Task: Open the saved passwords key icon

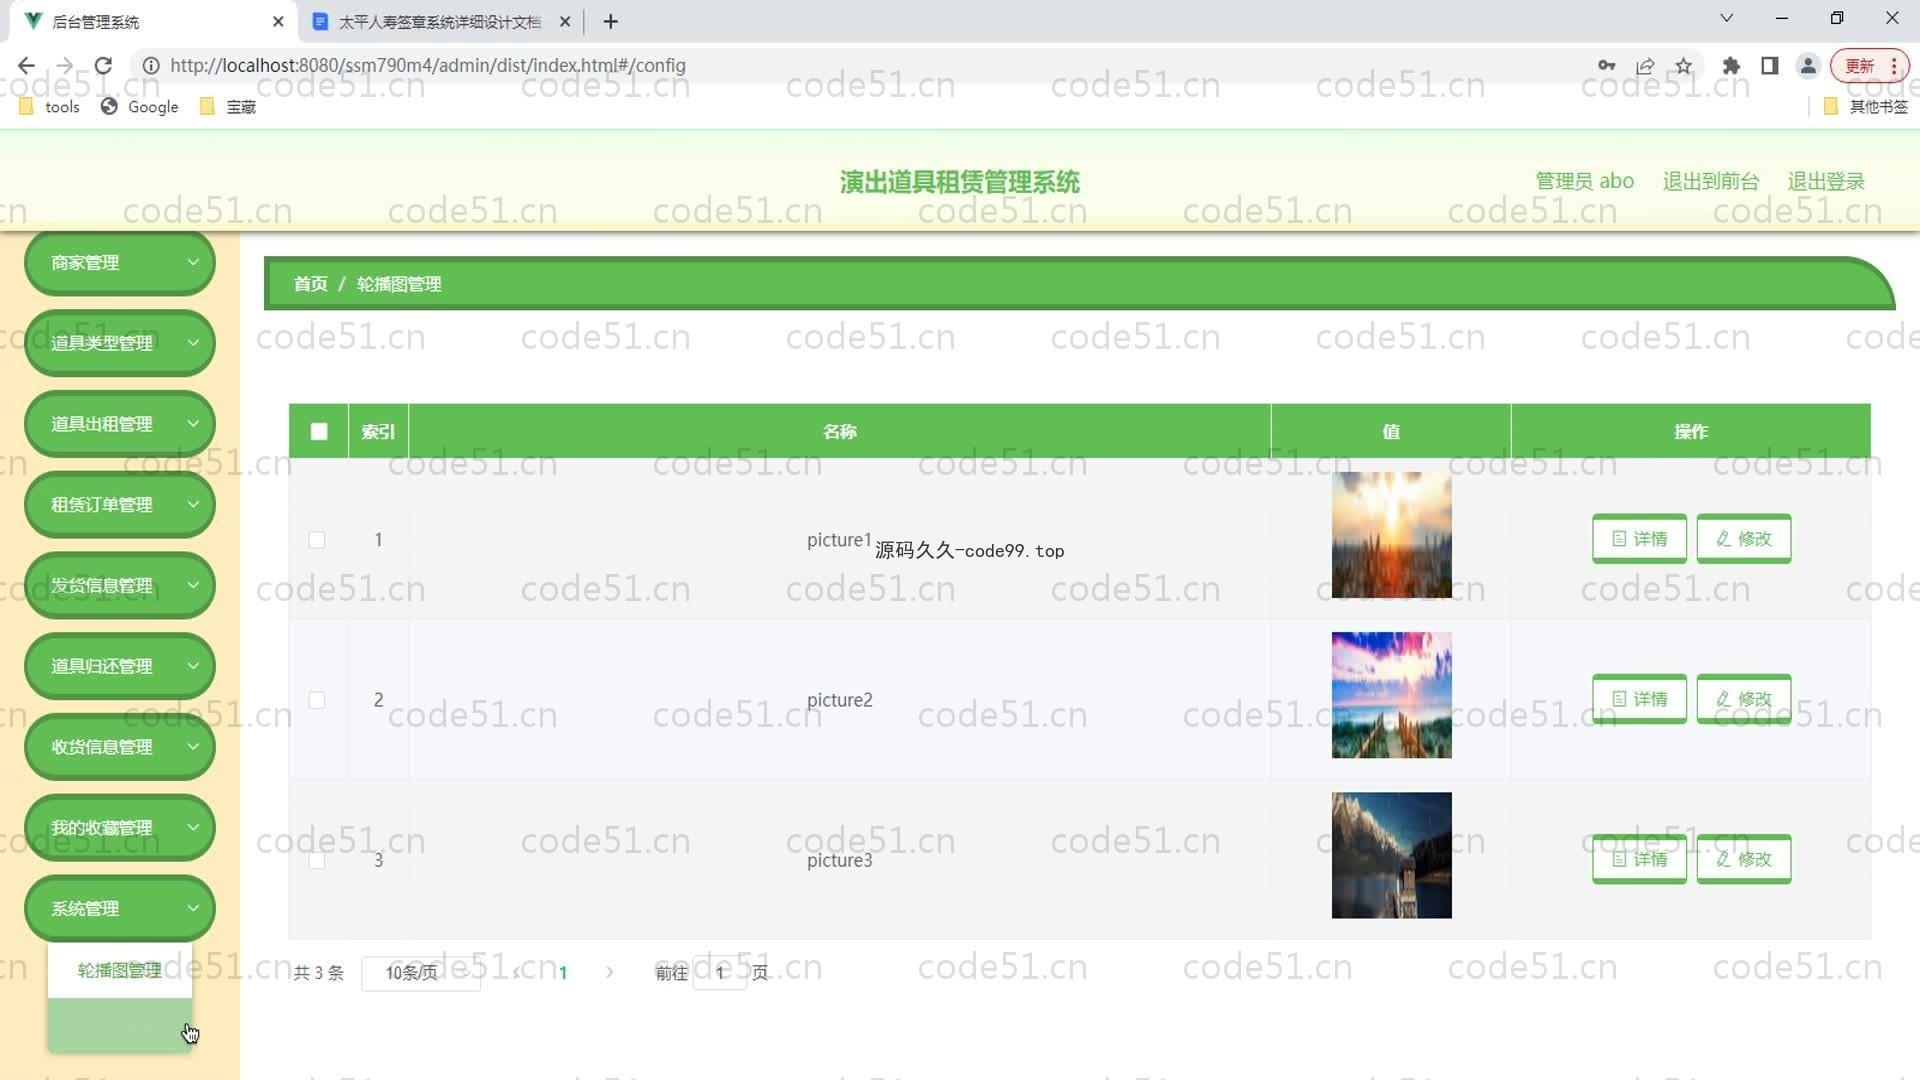Action: click(x=1606, y=65)
